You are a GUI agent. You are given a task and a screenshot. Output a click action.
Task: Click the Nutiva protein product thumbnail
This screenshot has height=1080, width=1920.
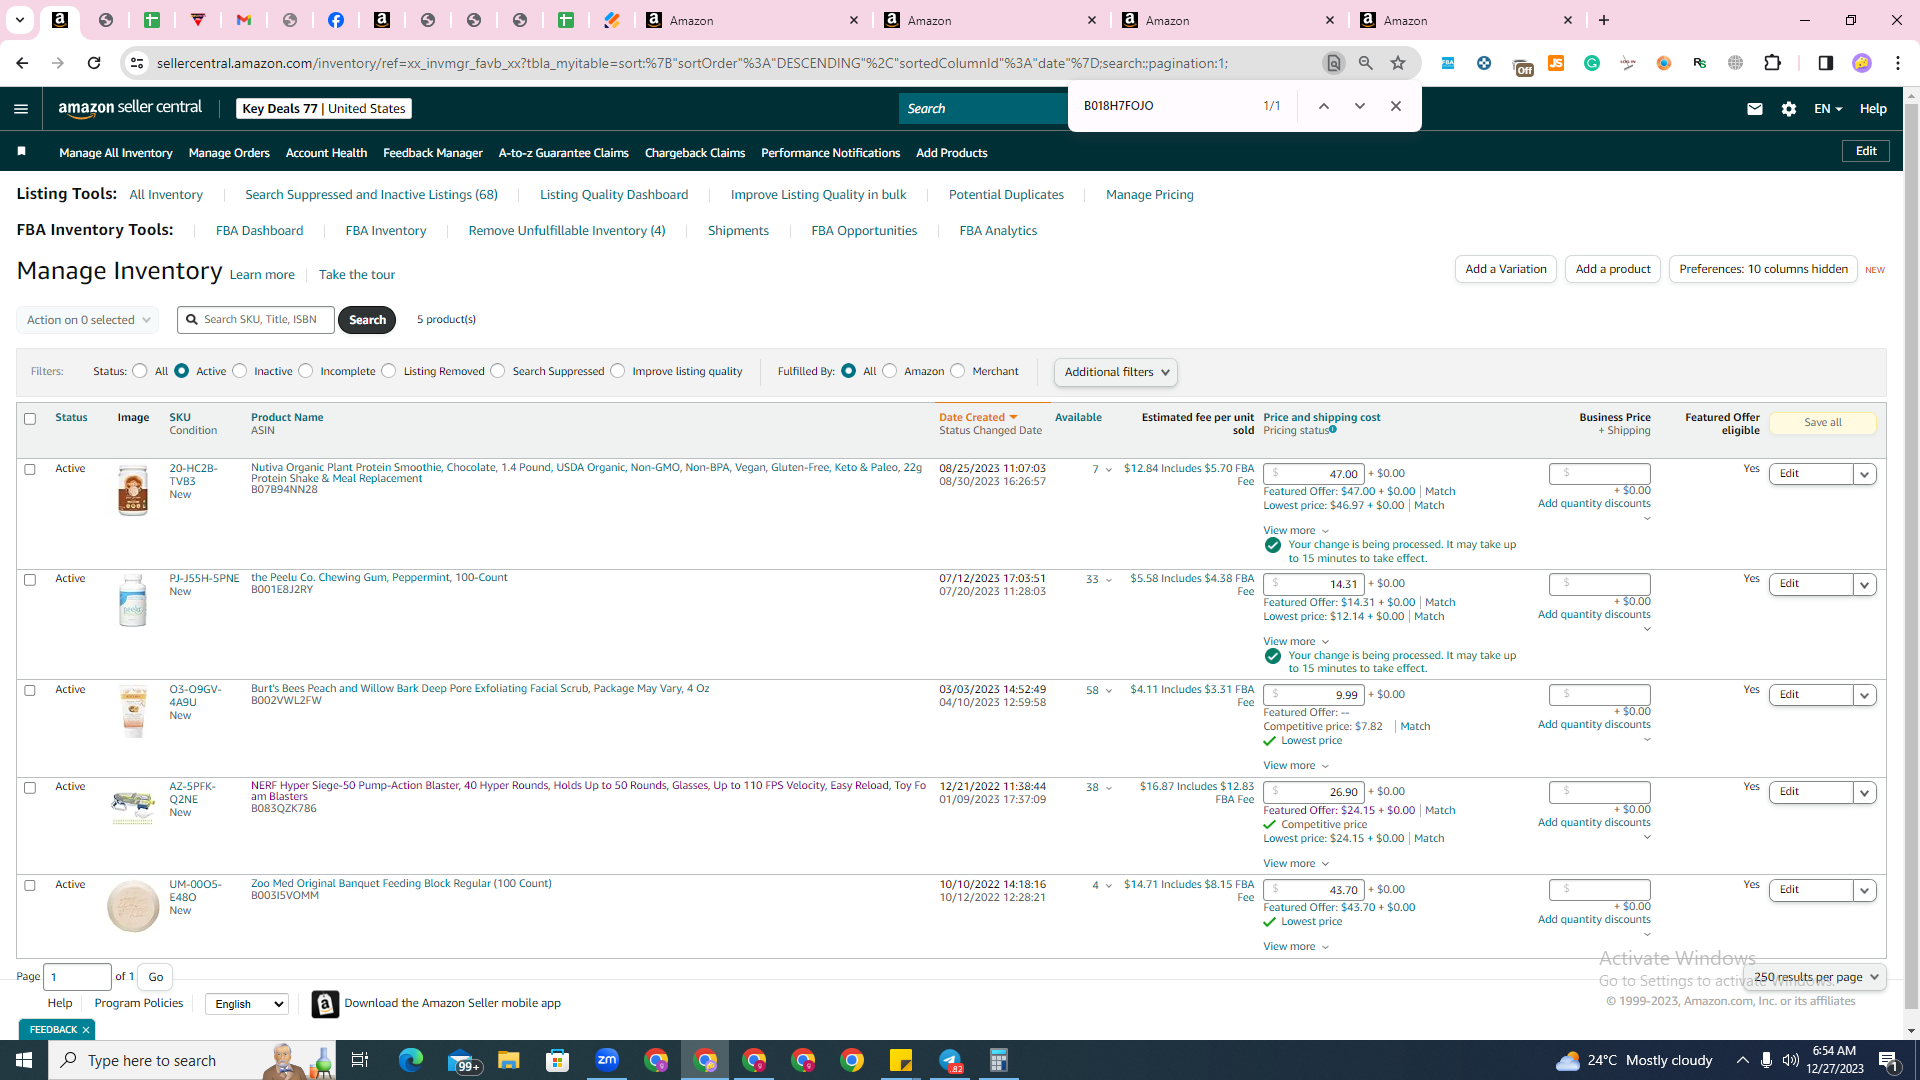pos(133,490)
